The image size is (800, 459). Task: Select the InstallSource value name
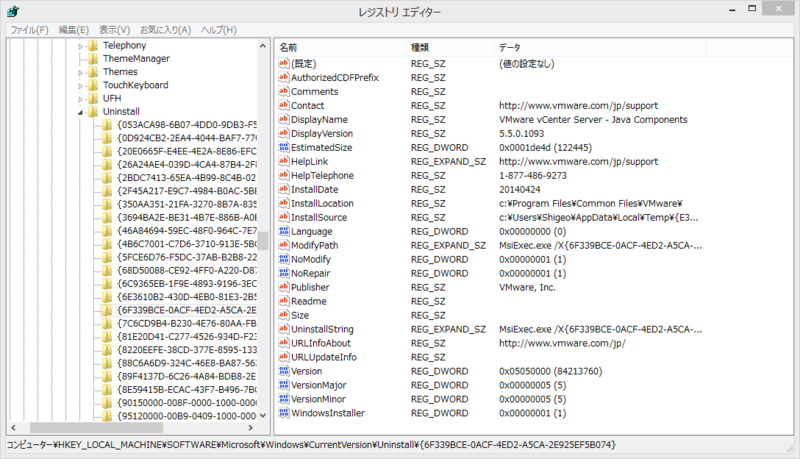click(x=319, y=217)
